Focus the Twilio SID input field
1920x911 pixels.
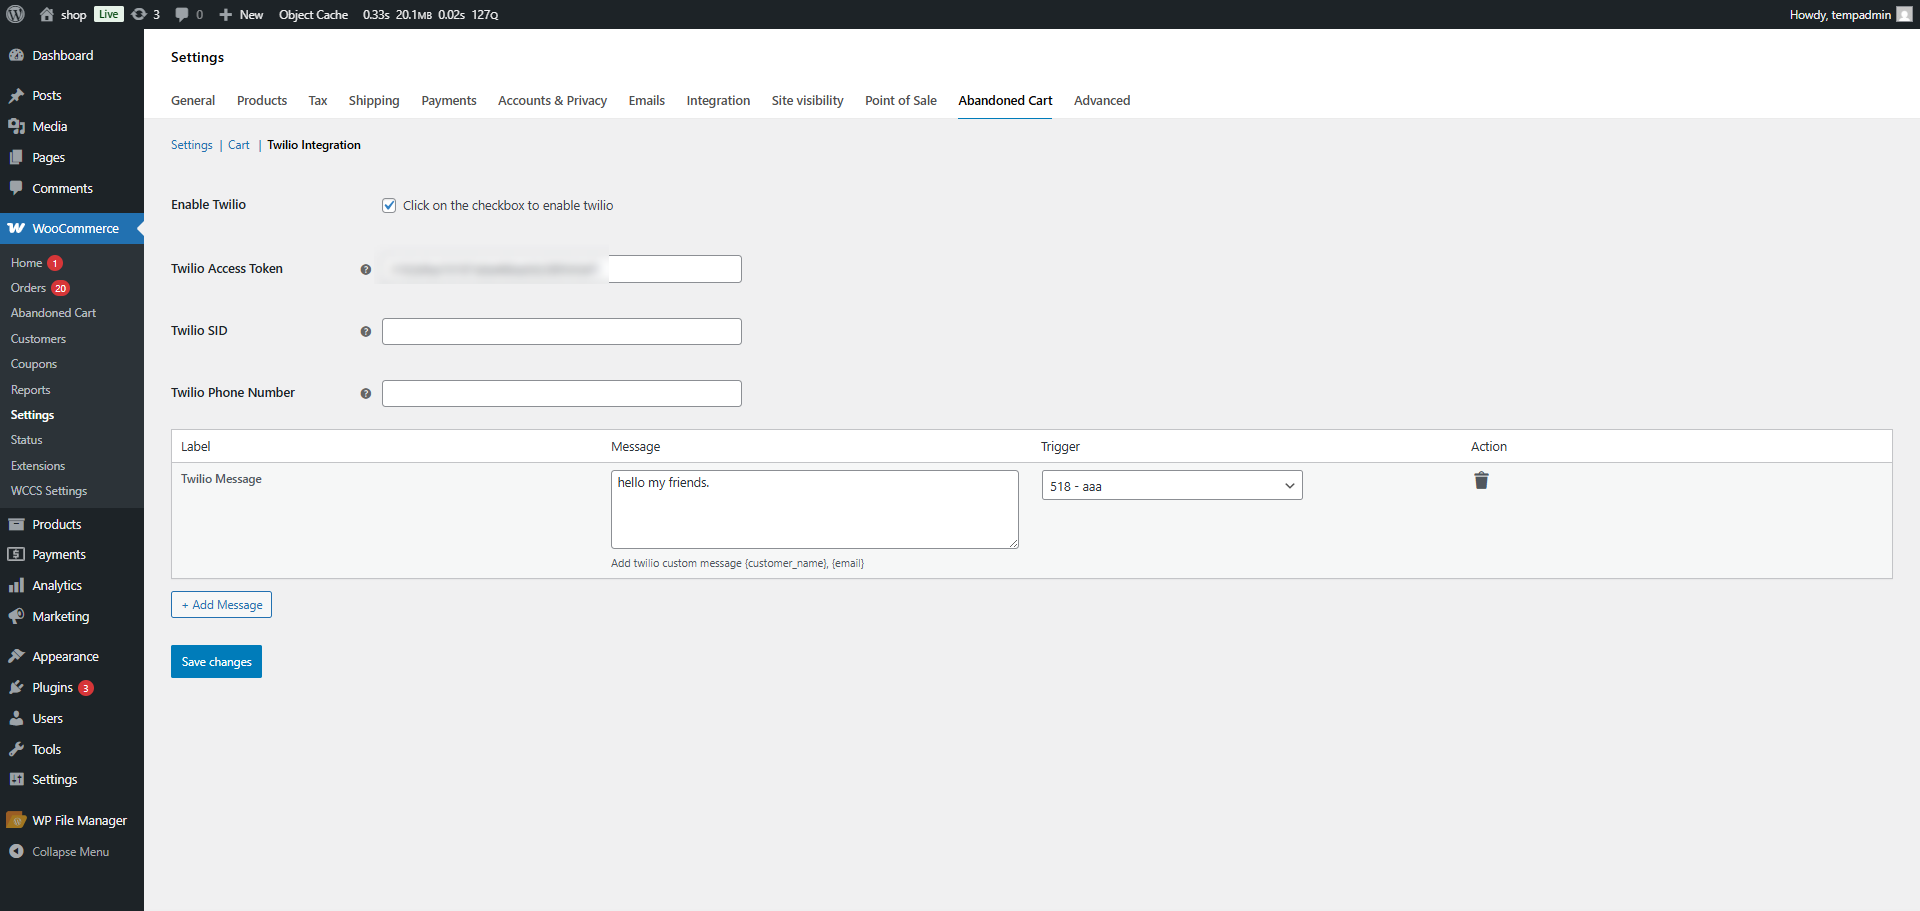coord(562,331)
